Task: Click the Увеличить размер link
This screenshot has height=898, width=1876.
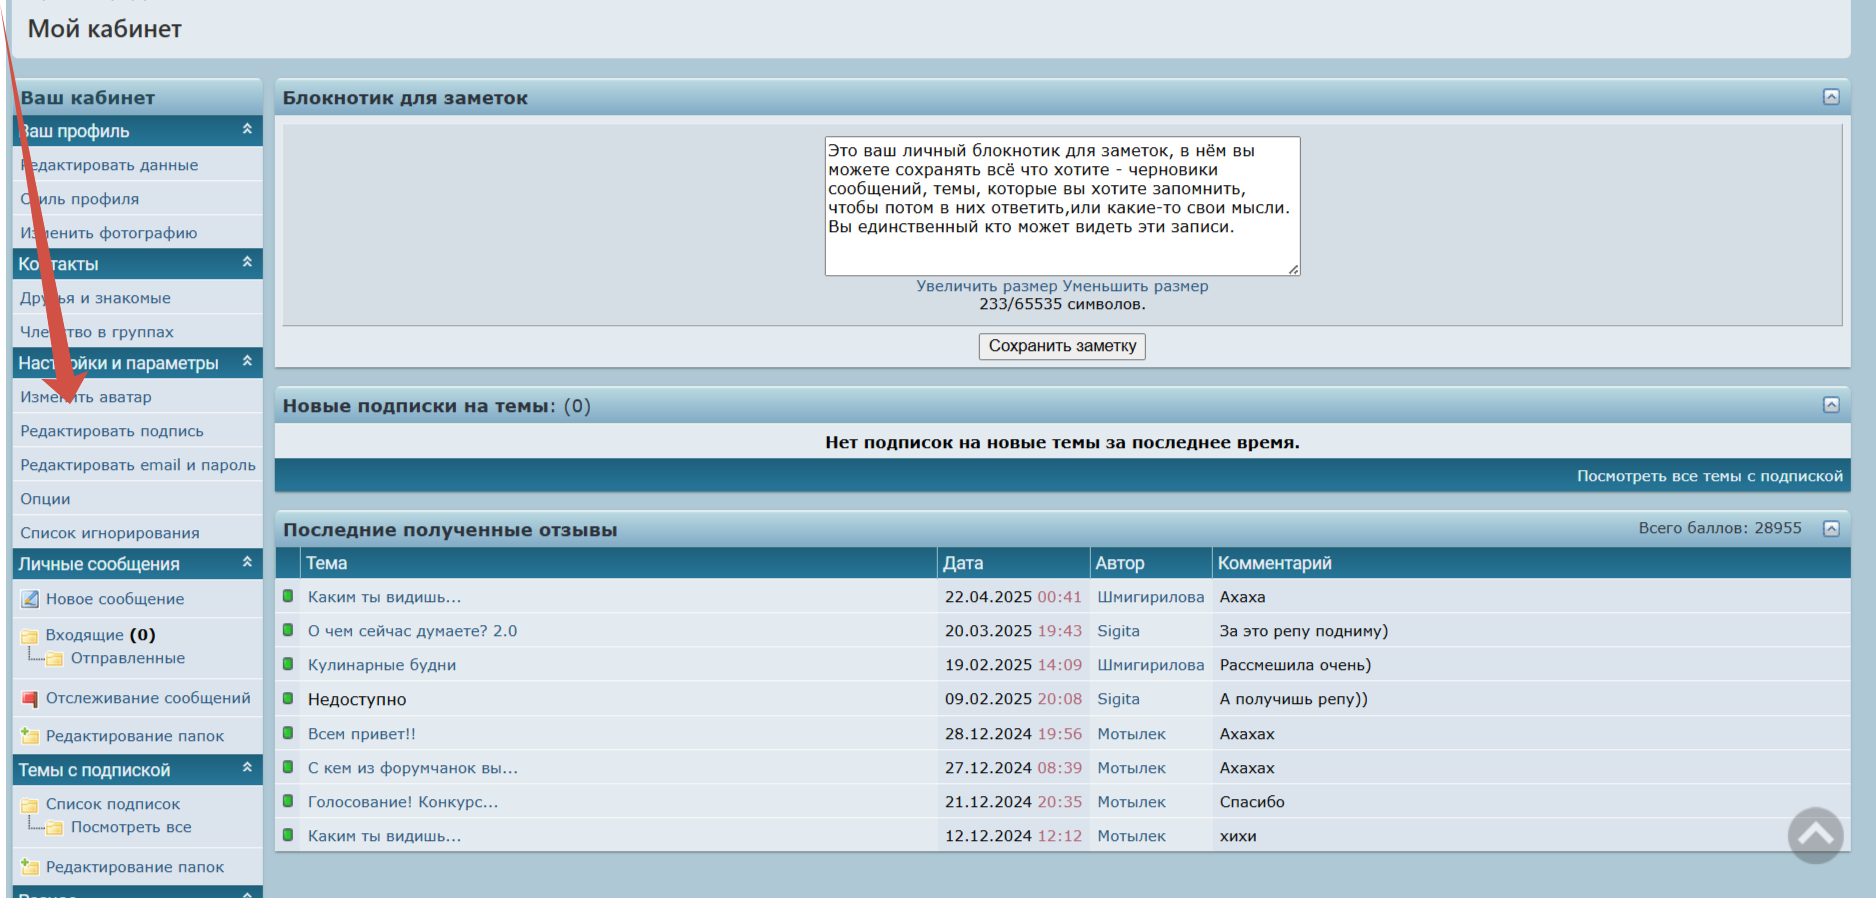Action: [987, 286]
